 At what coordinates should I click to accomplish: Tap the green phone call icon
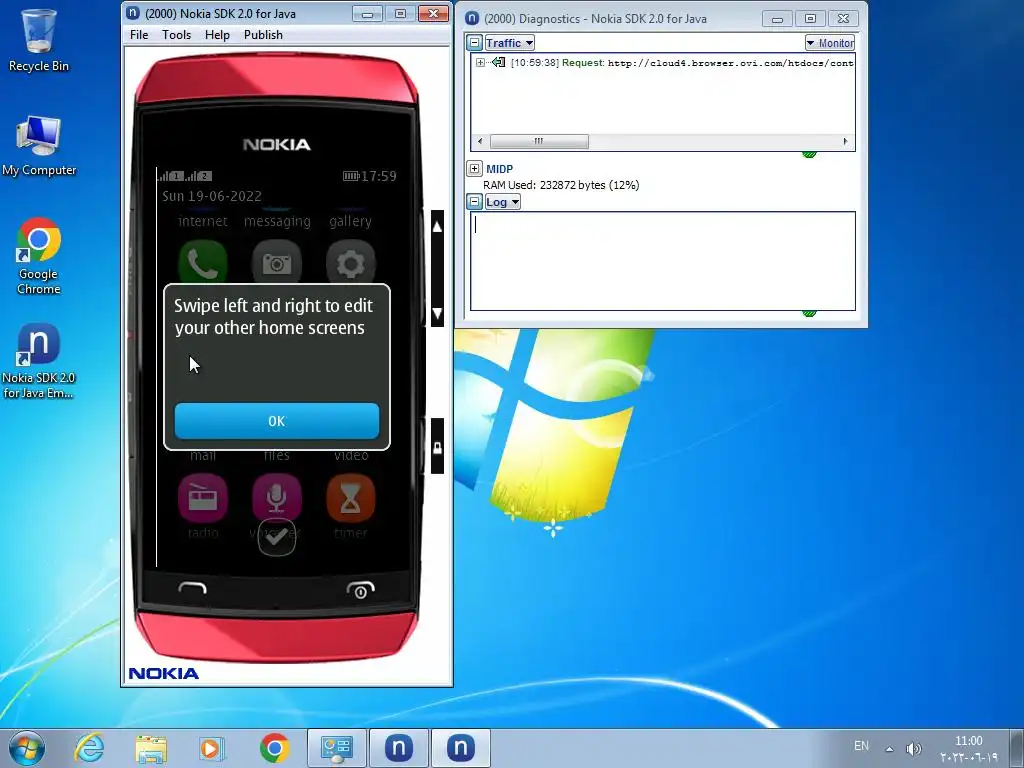(202, 263)
